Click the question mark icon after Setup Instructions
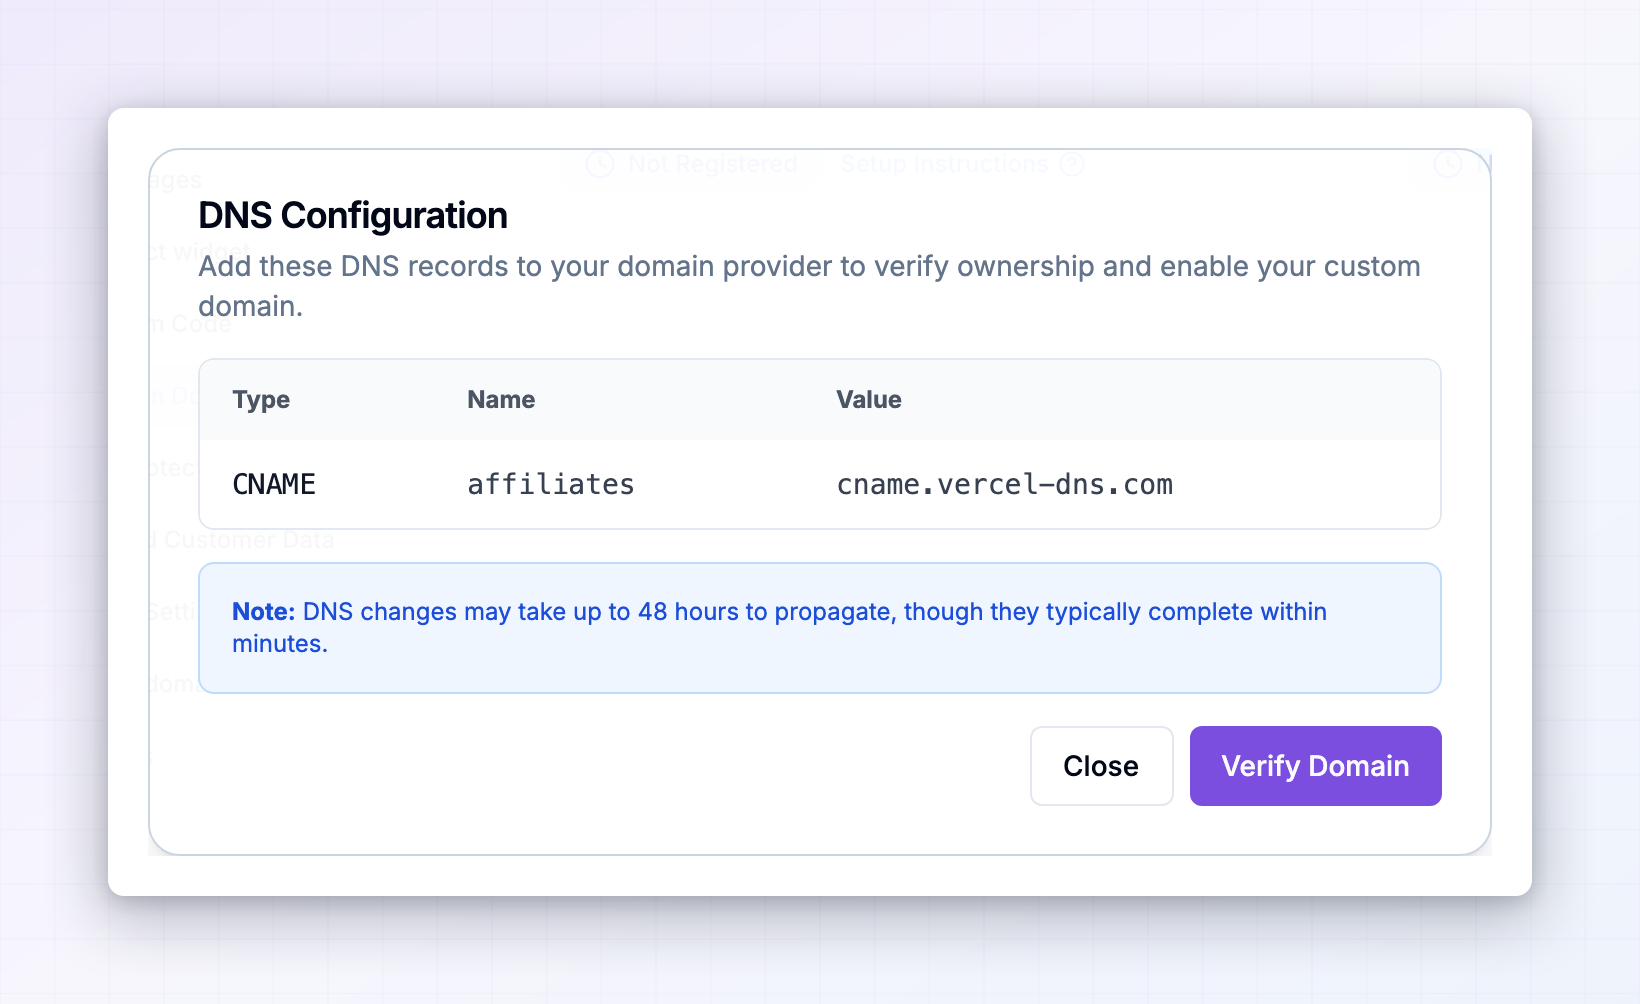1640x1004 pixels. coord(1072,164)
